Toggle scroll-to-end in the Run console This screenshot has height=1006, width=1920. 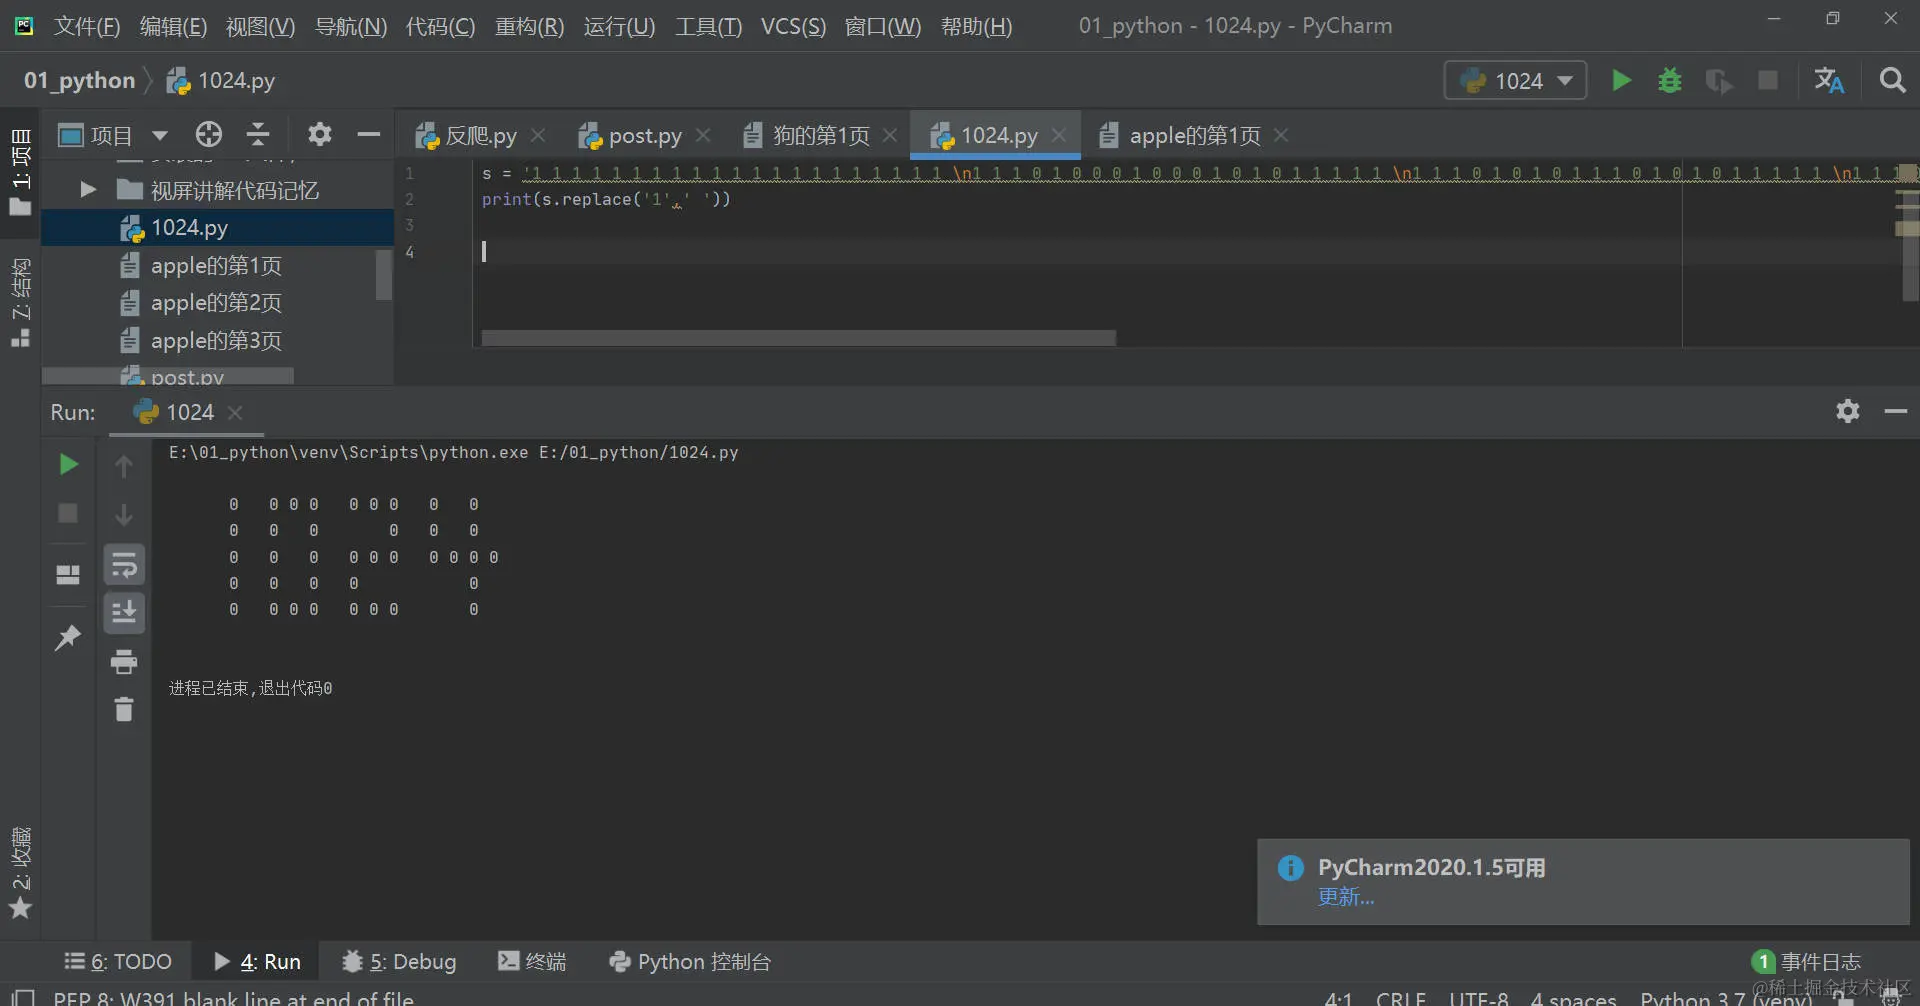tap(124, 612)
